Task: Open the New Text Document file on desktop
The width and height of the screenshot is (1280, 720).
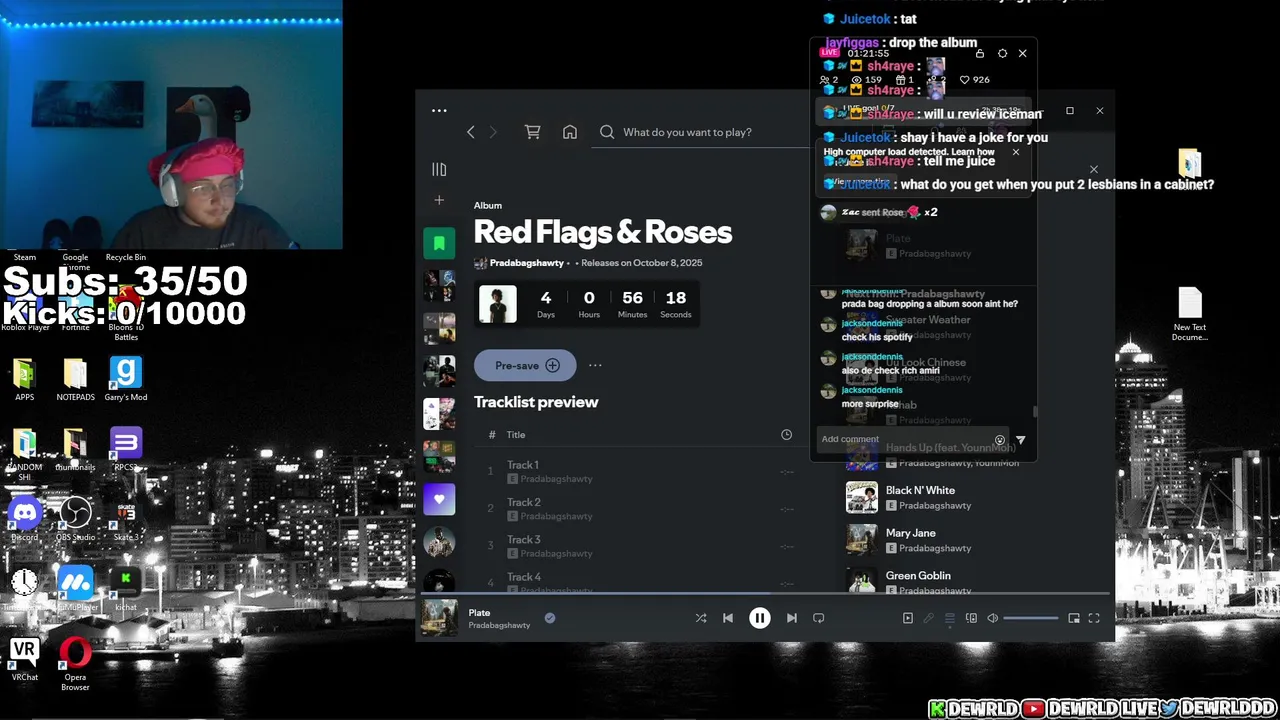Action: coord(1189,314)
